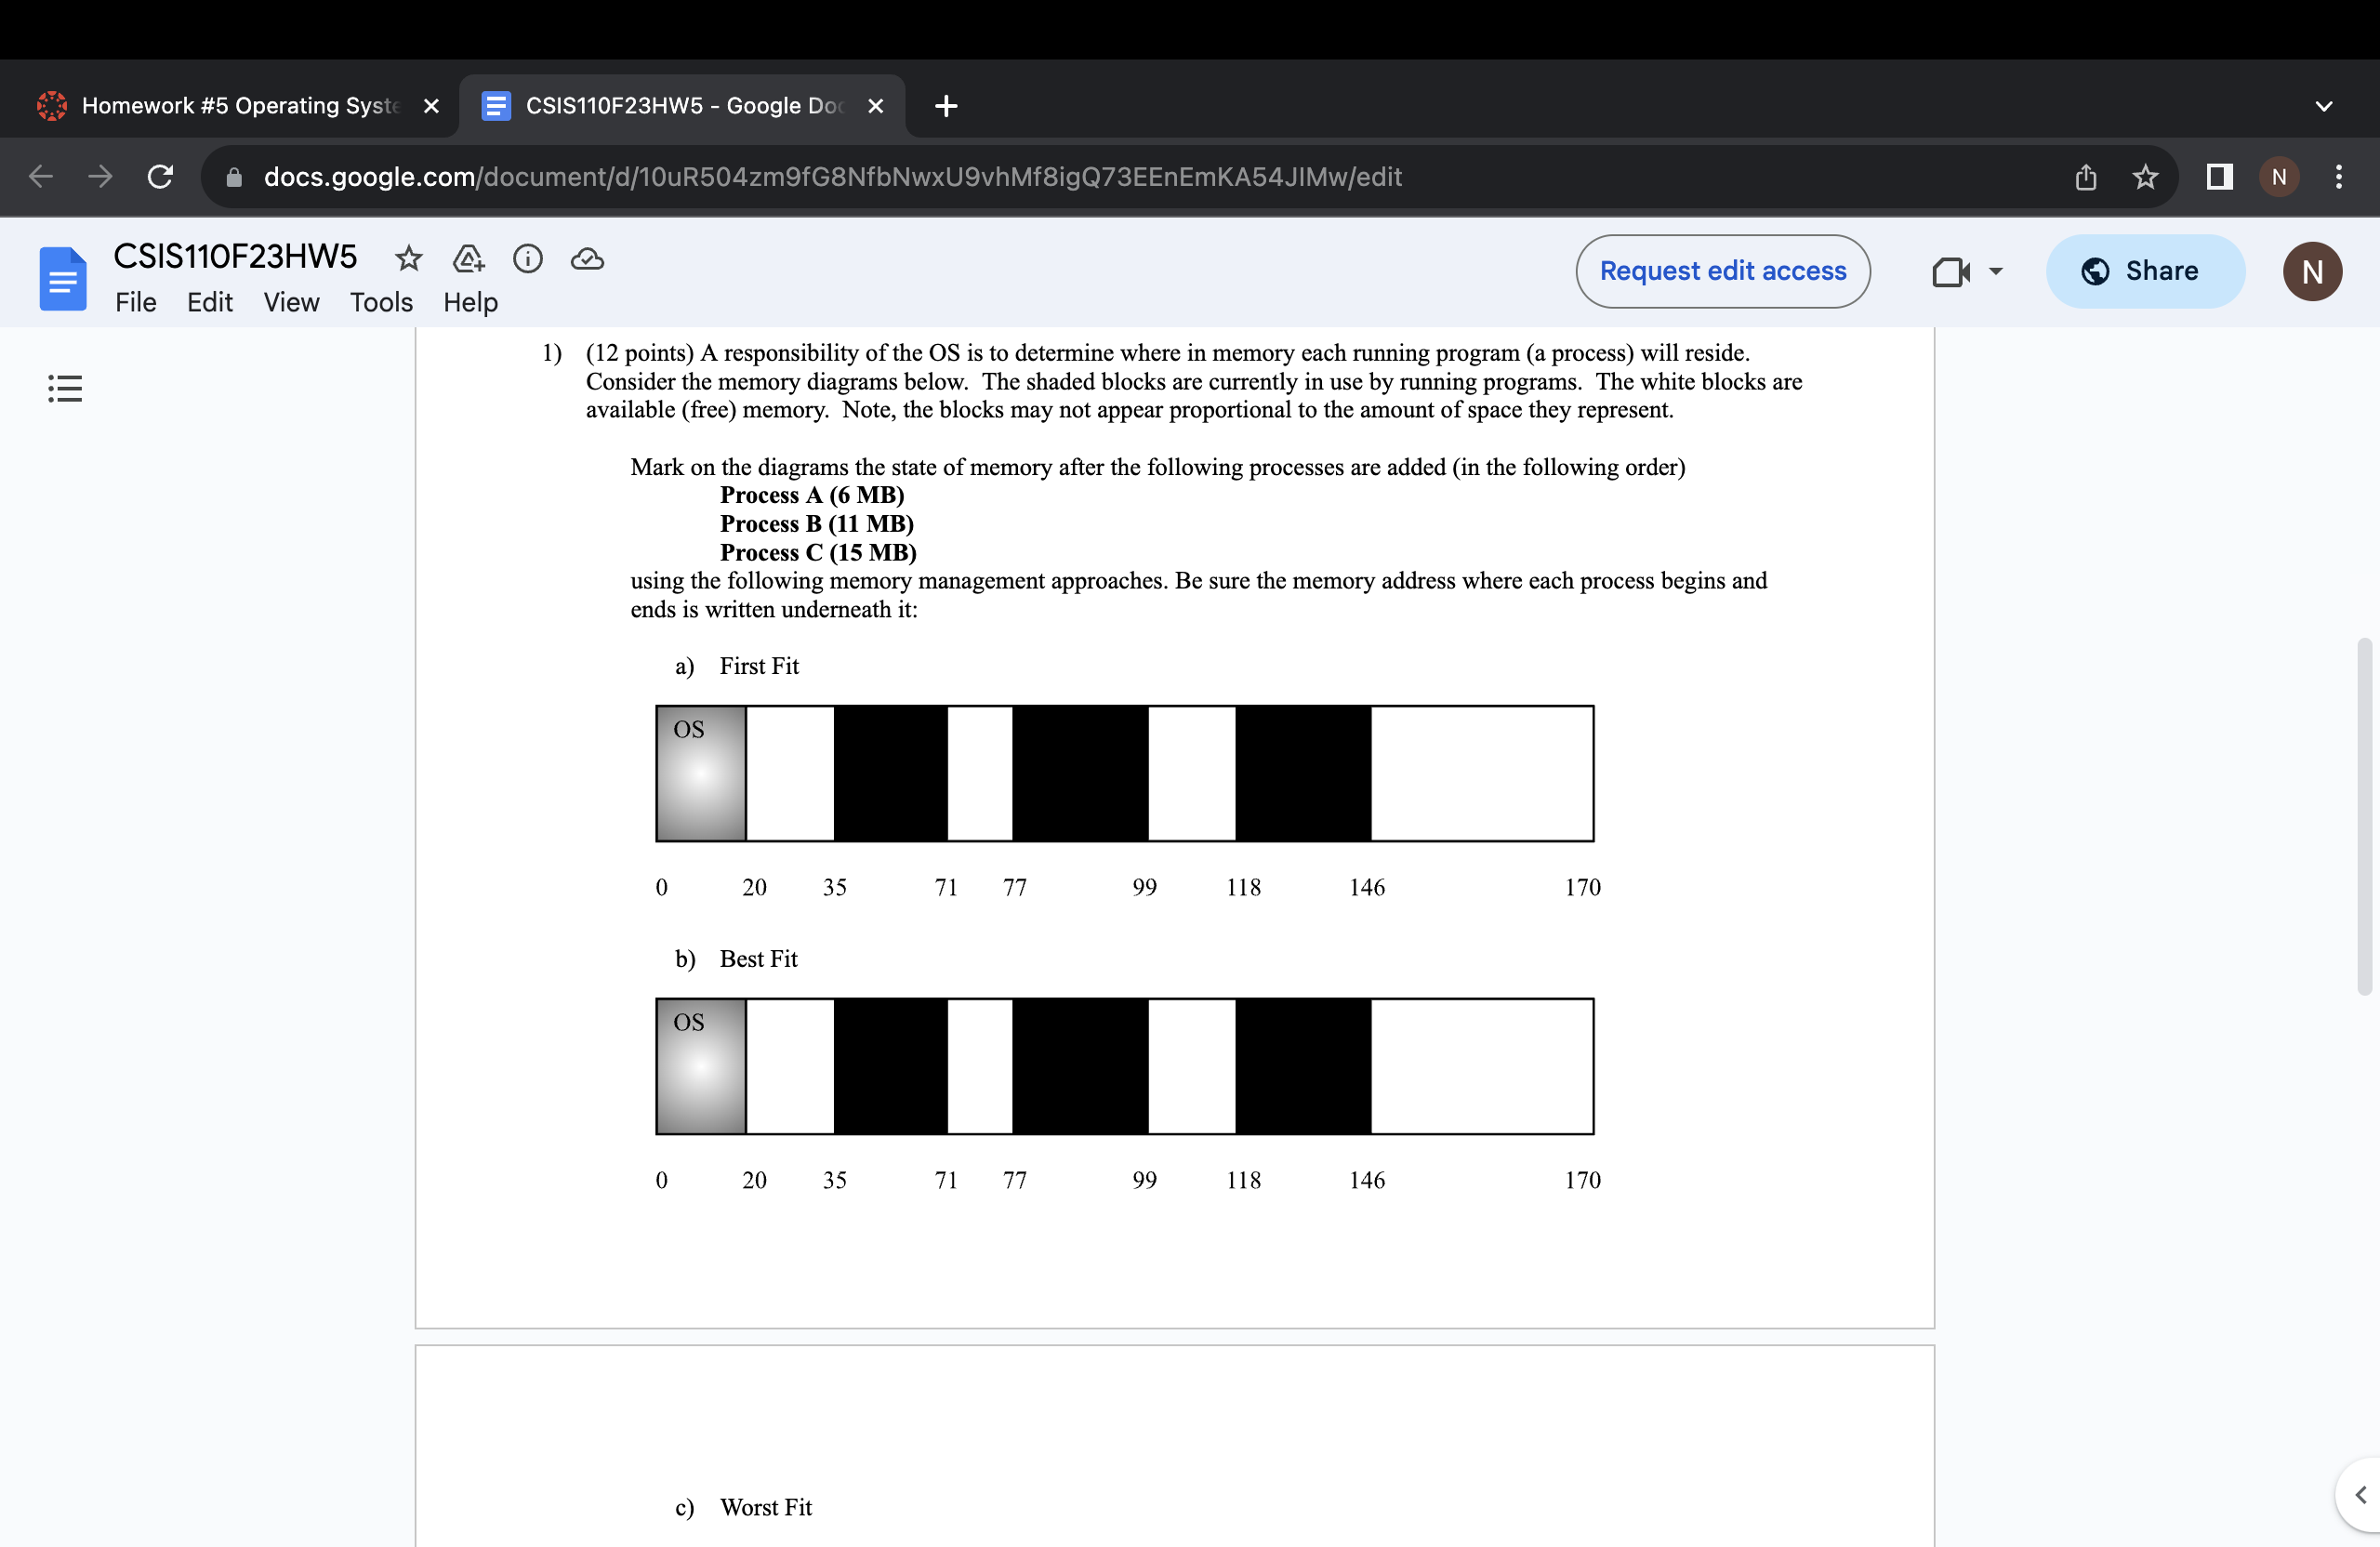Toggle the Chrome side panel
Viewport: 2380px width, 1547px height.
tap(2219, 177)
